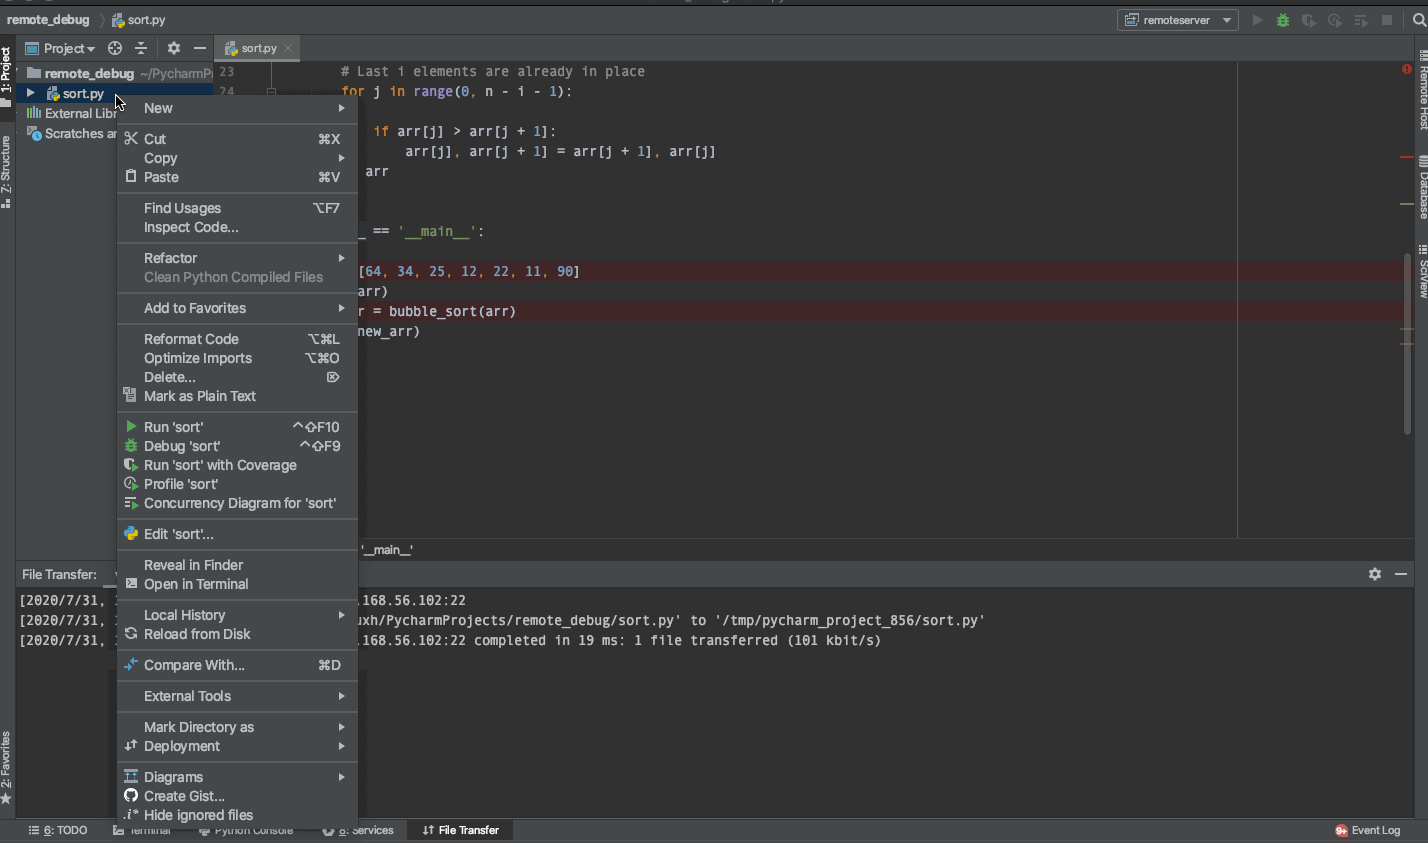Click the clipboard Paste icon in menu
This screenshot has width=1428, height=843.
tap(131, 177)
